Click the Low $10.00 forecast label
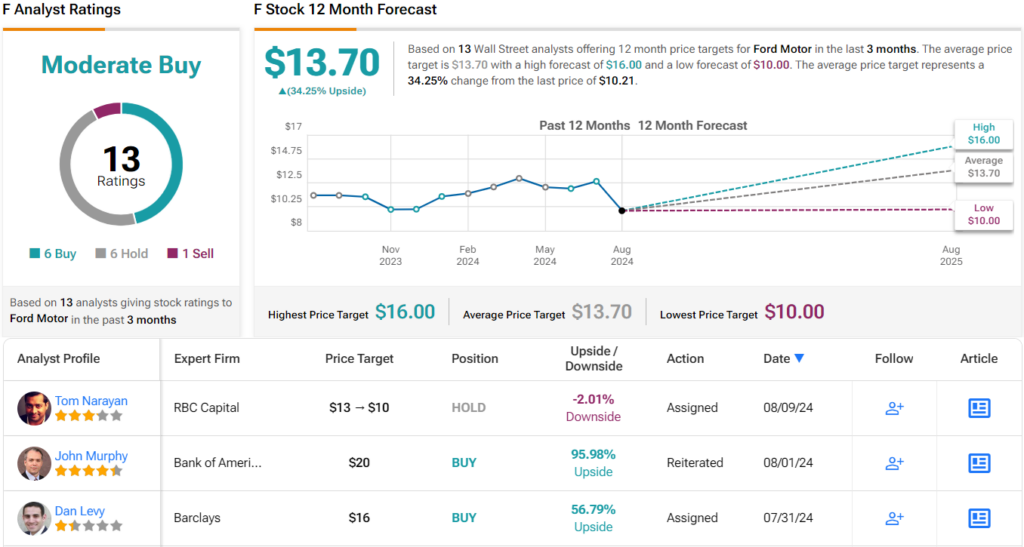The width and height of the screenshot is (1024, 547). pos(983,214)
